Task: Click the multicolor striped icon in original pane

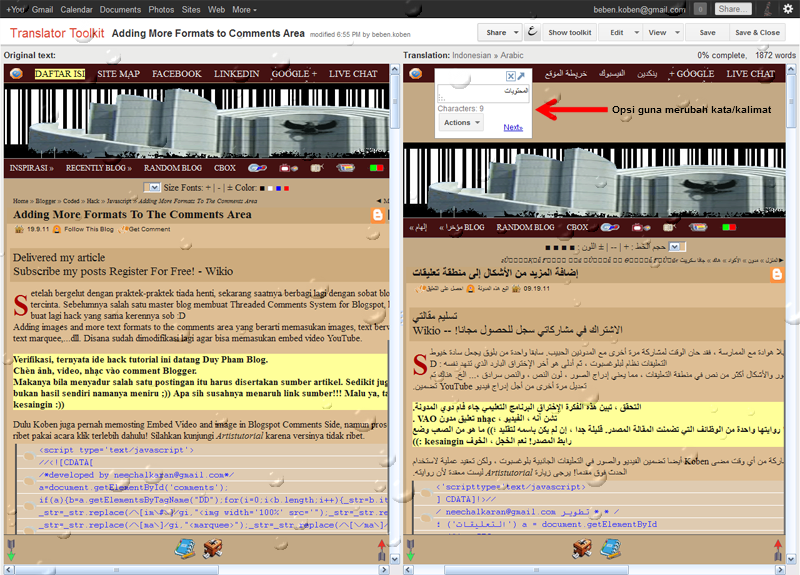Action: [x=345, y=168]
